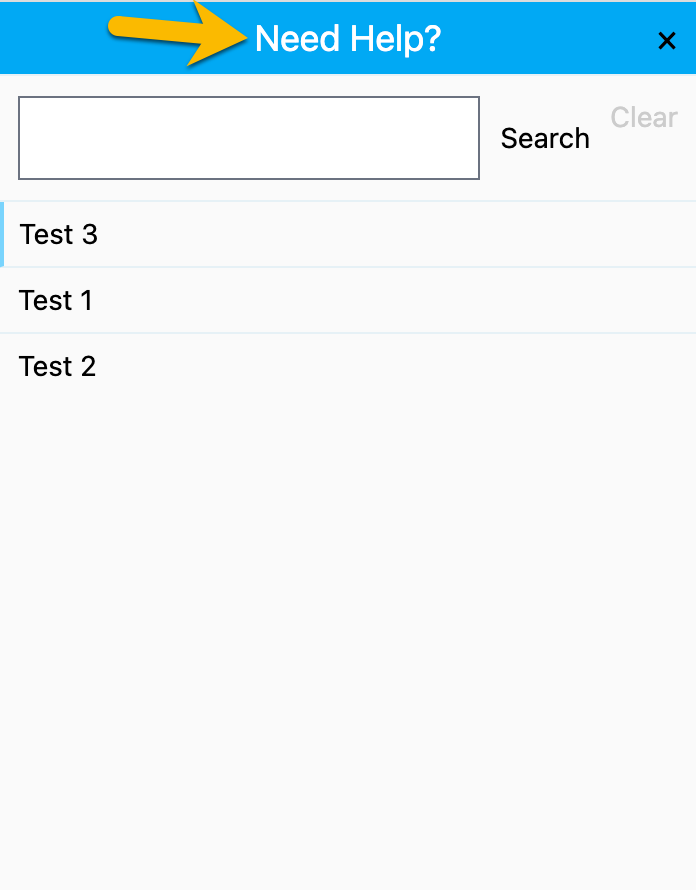Dismiss the help widget using the X icon

click(667, 41)
